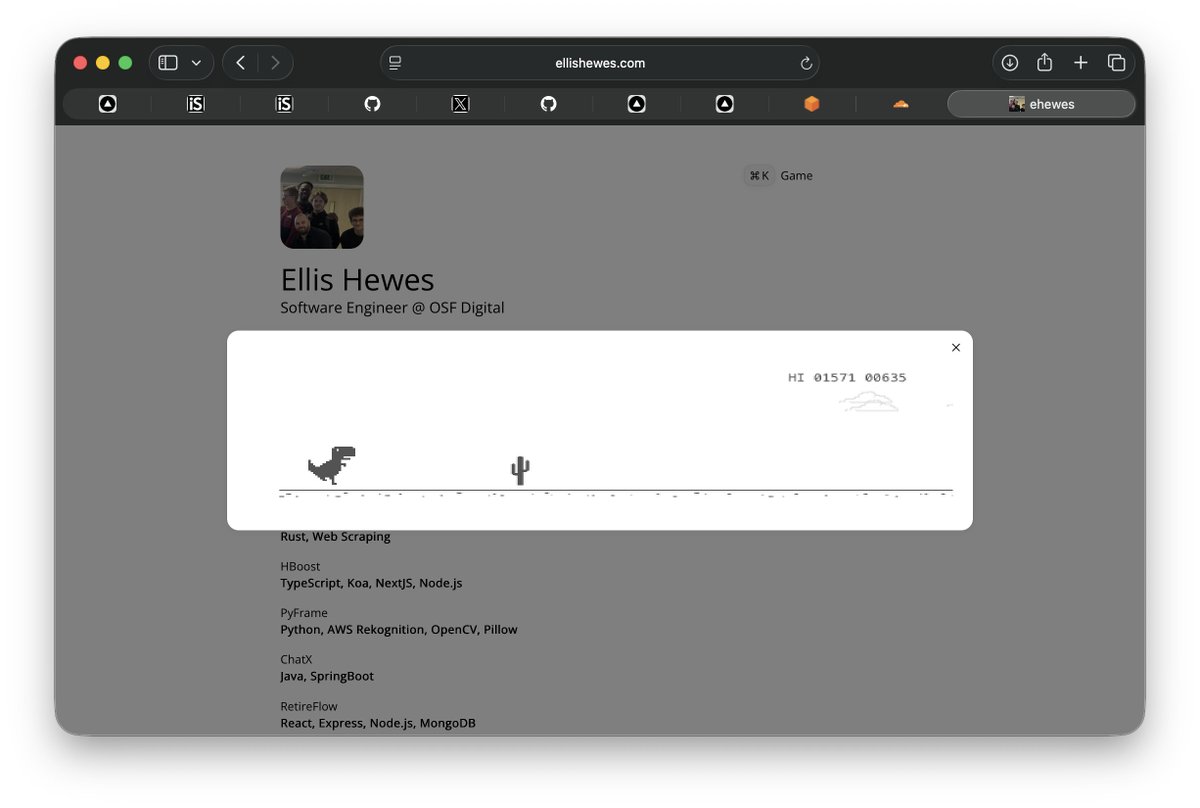1200x808 pixels.
Task: Click the PyFrame project title
Action: coord(304,613)
